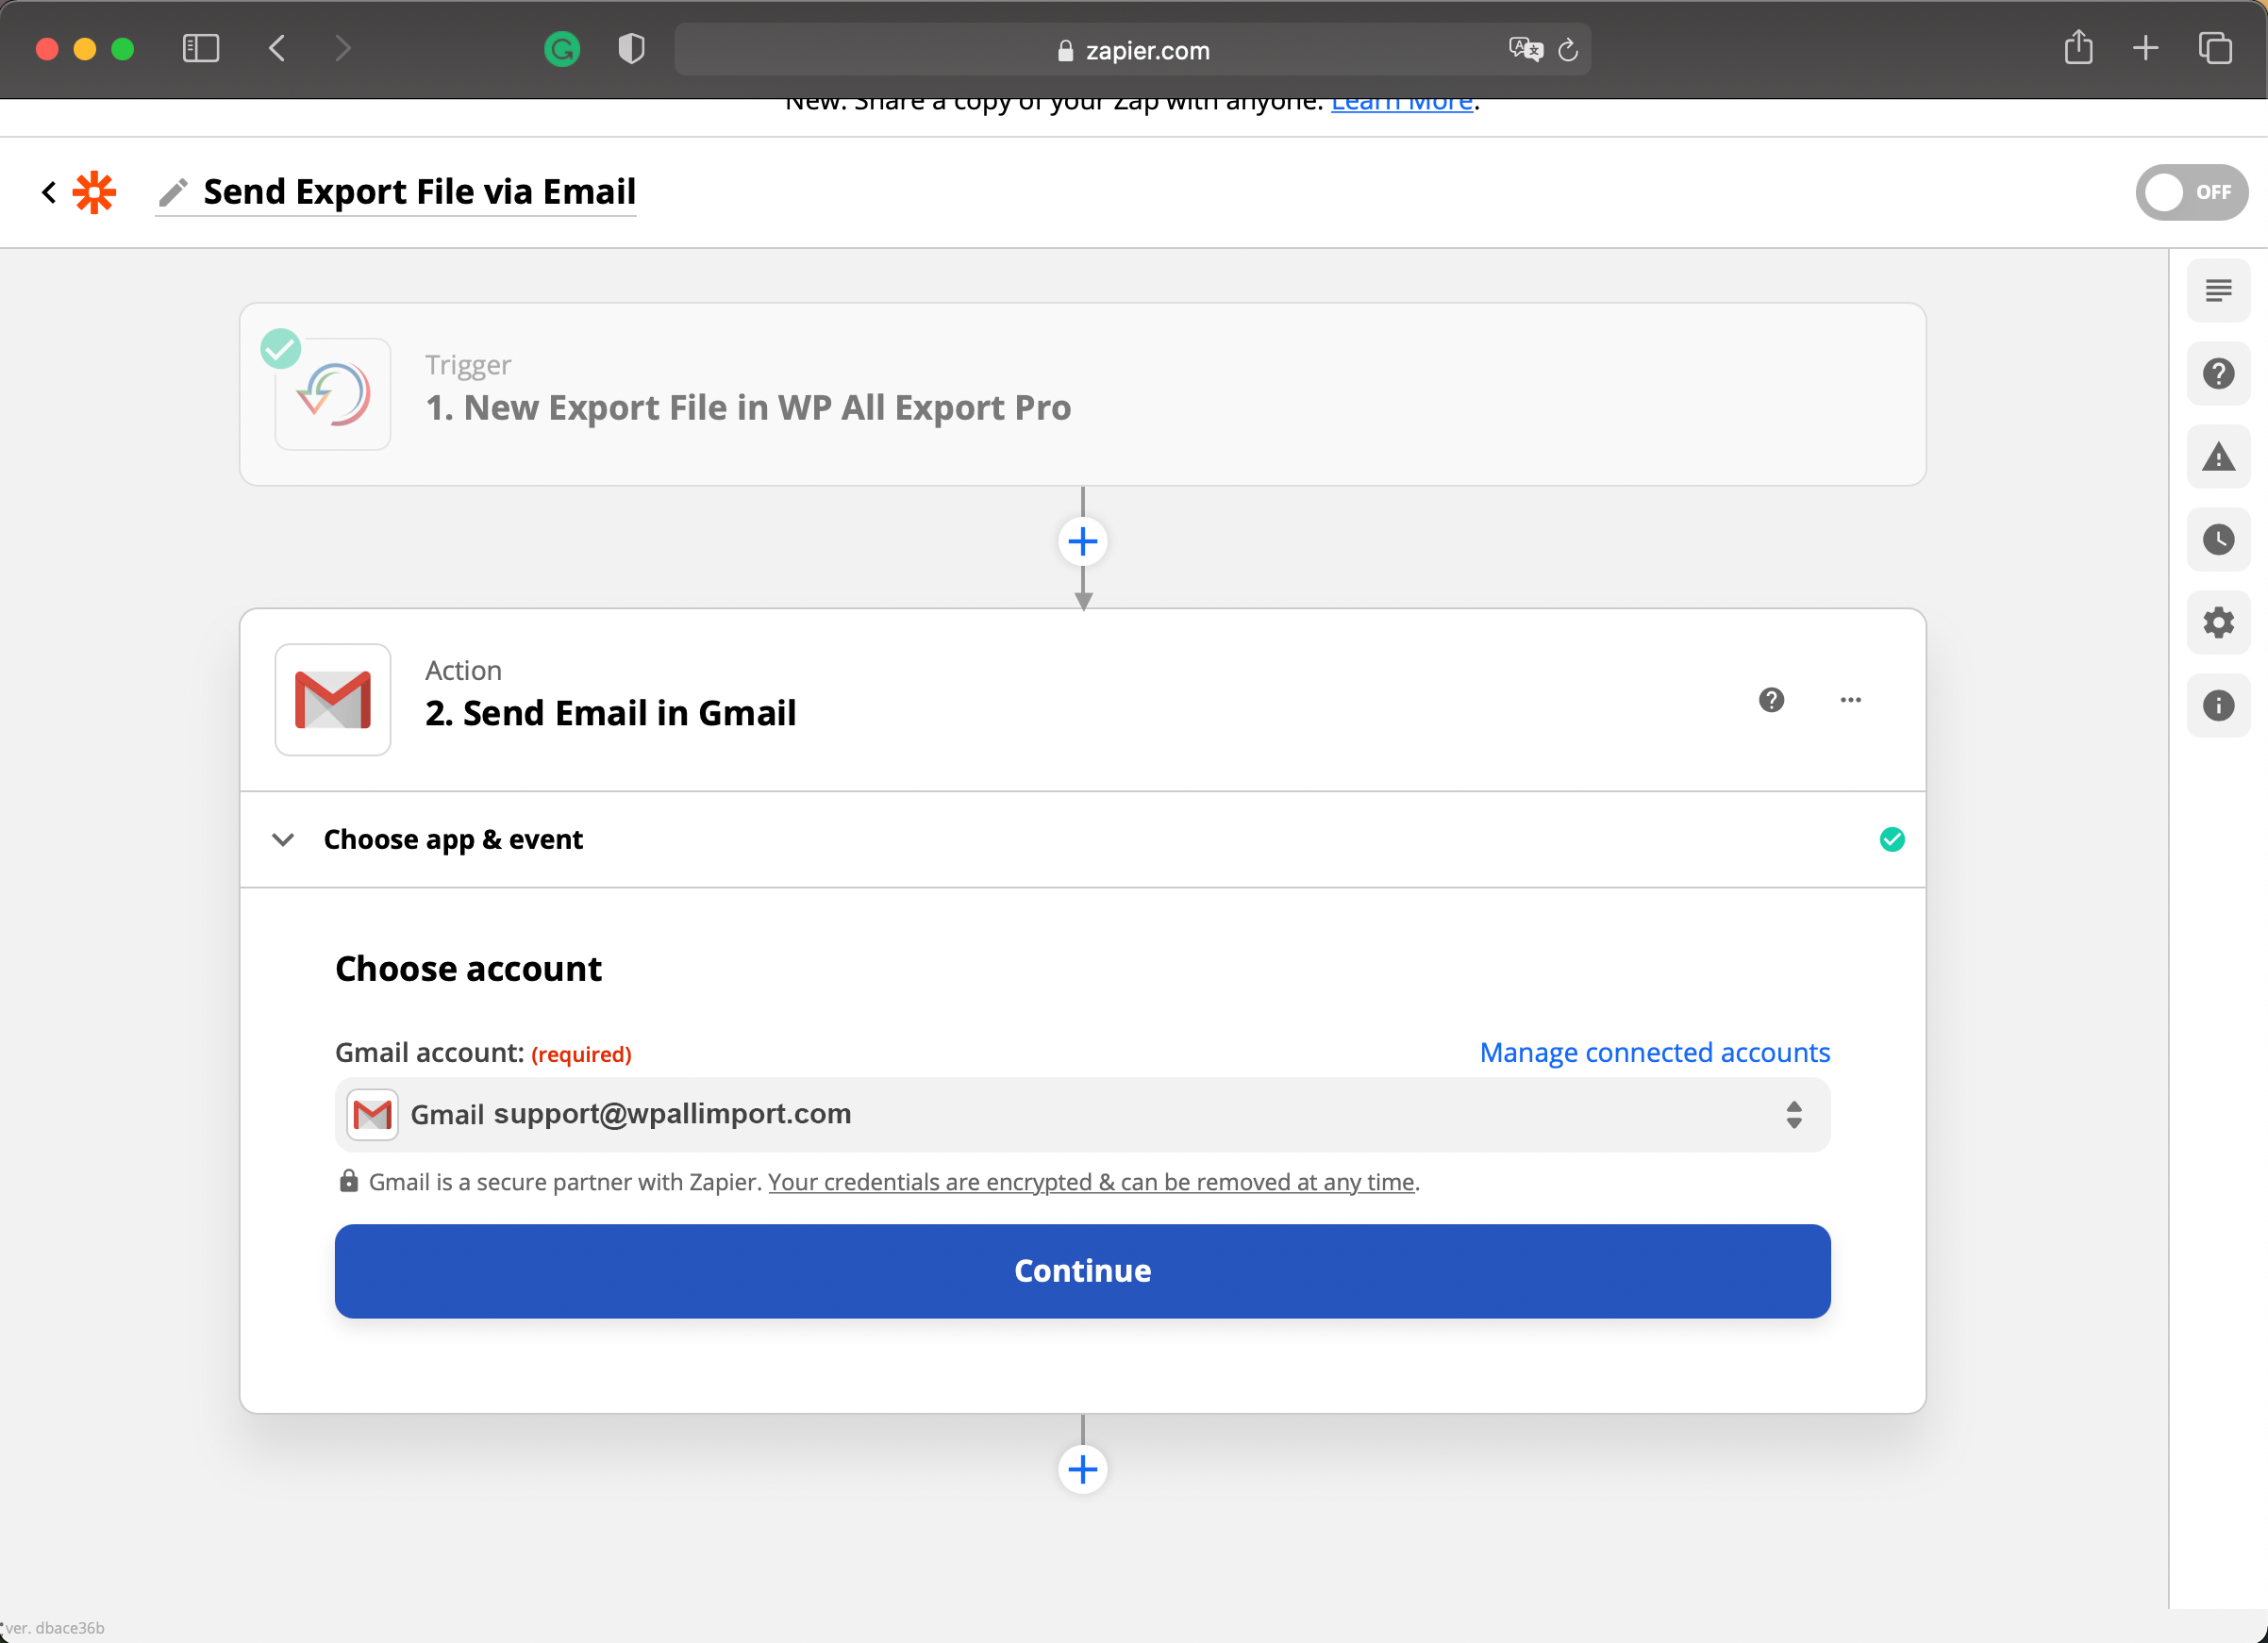
Task: Add a step between trigger and action
Action: tap(1082, 542)
